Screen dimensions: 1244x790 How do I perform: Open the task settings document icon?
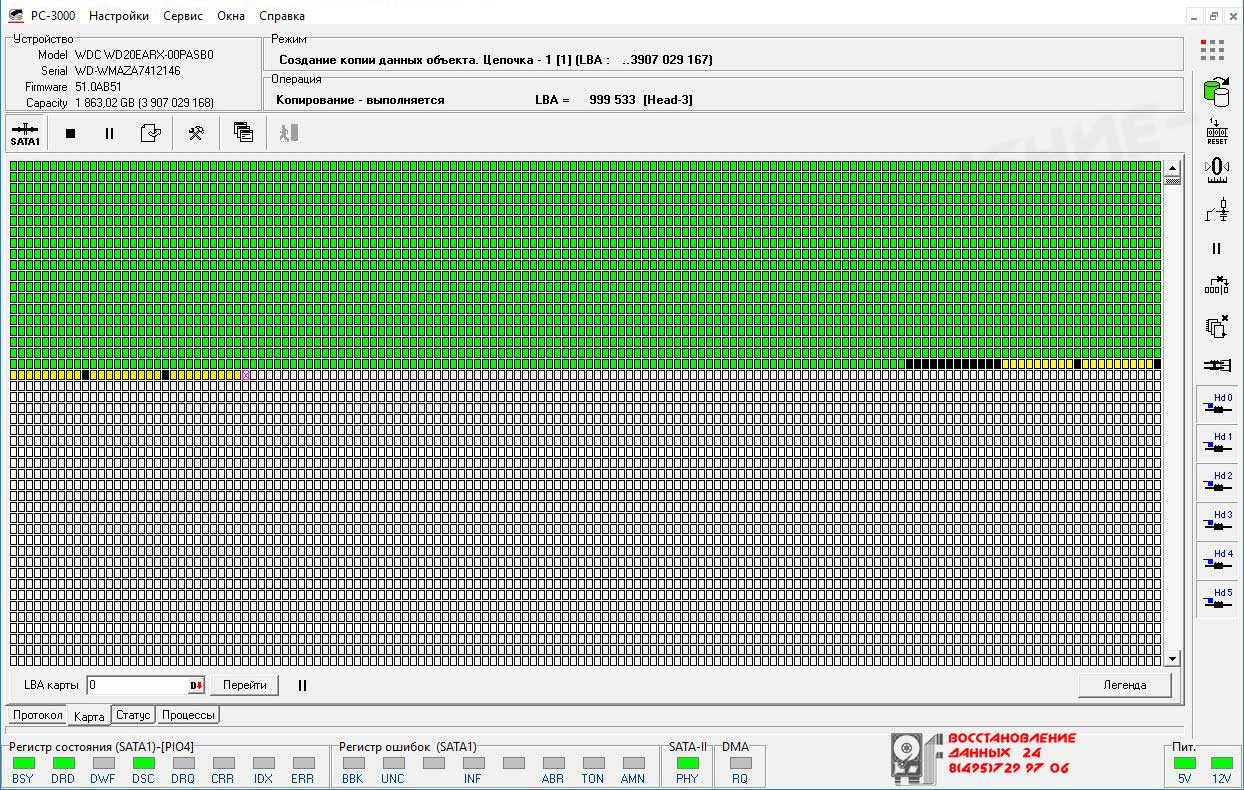click(x=150, y=133)
